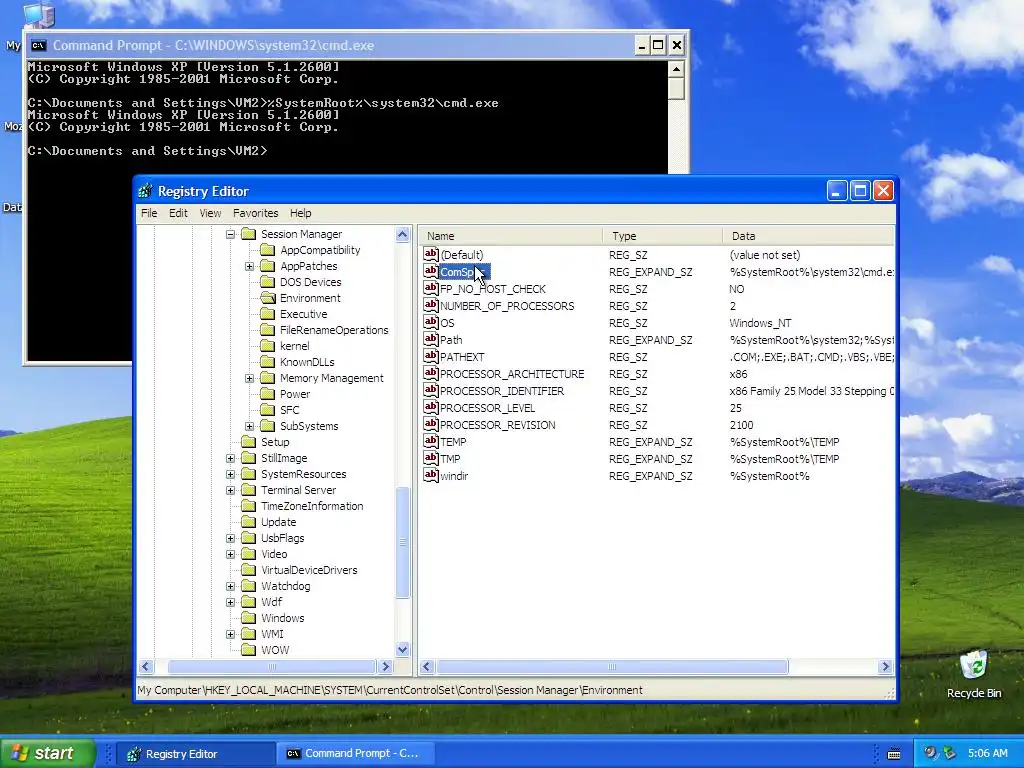Click the windir value string icon

(x=430, y=475)
